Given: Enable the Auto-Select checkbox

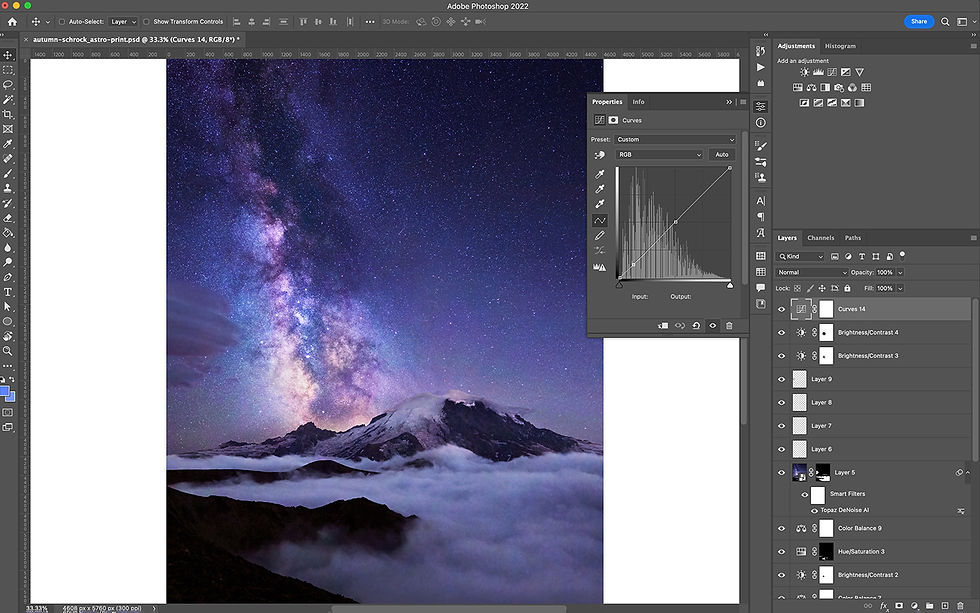Looking at the screenshot, I should 62,21.
